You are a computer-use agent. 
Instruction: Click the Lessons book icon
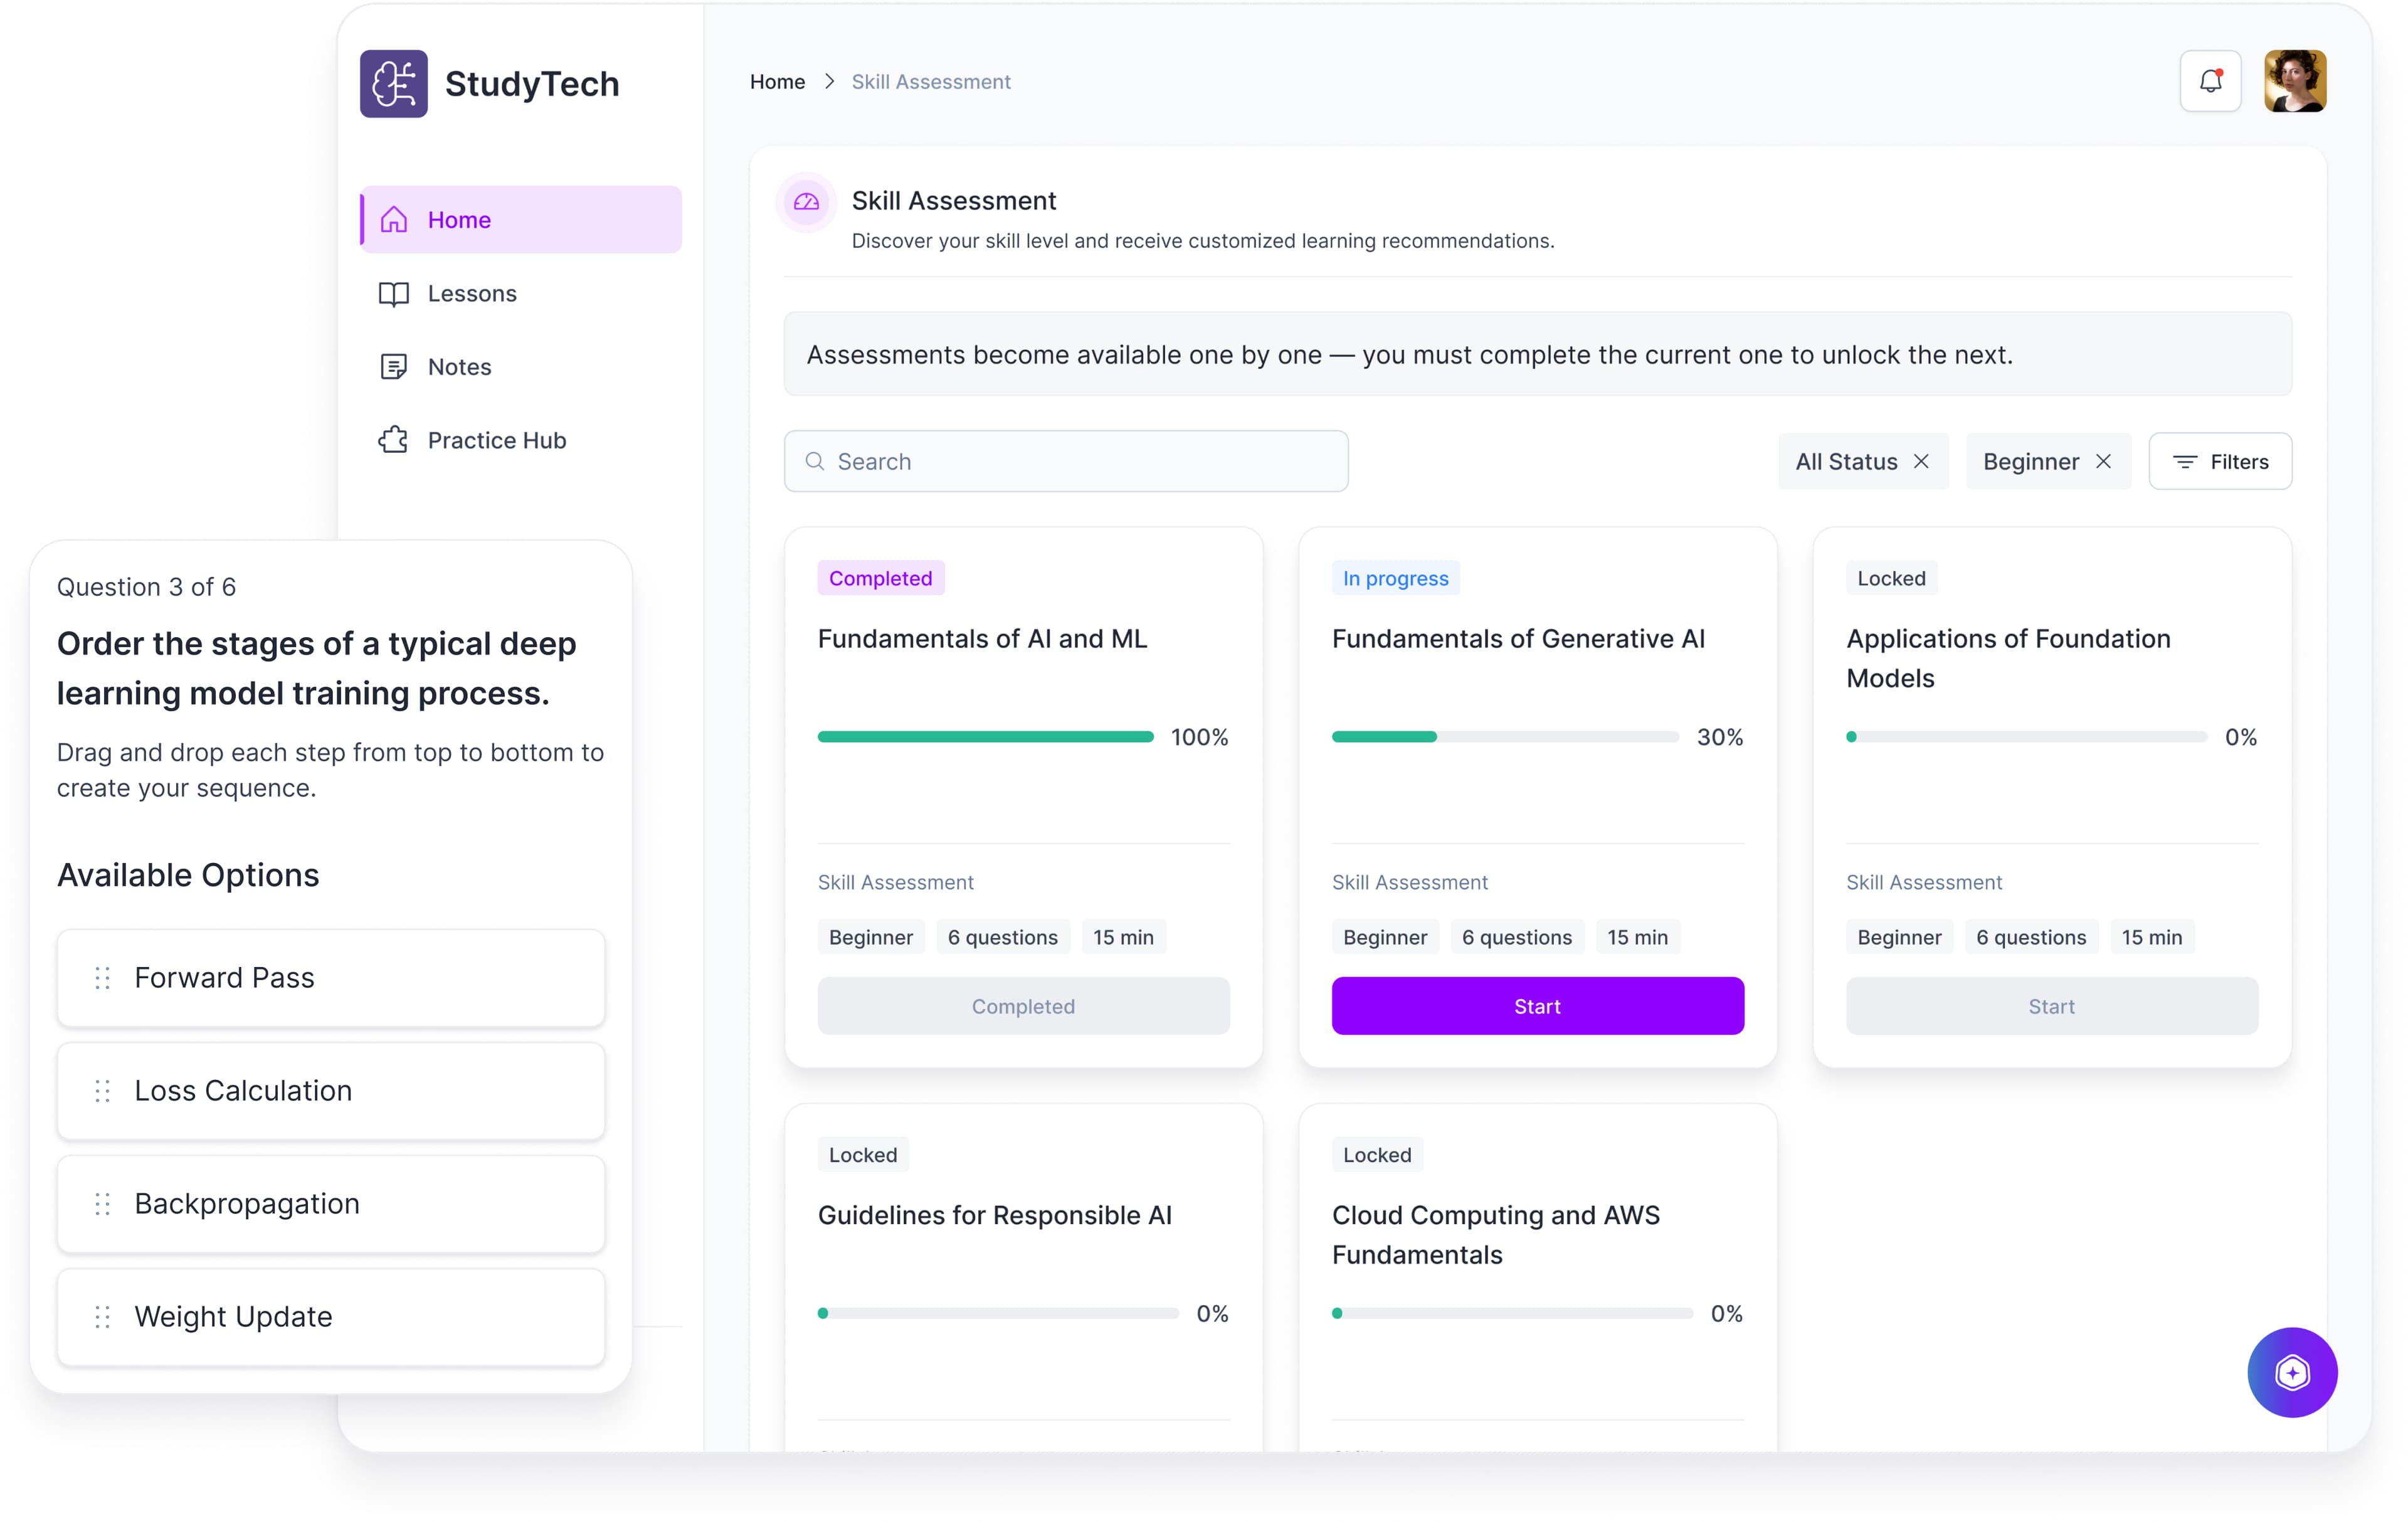(x=394, y=293)
